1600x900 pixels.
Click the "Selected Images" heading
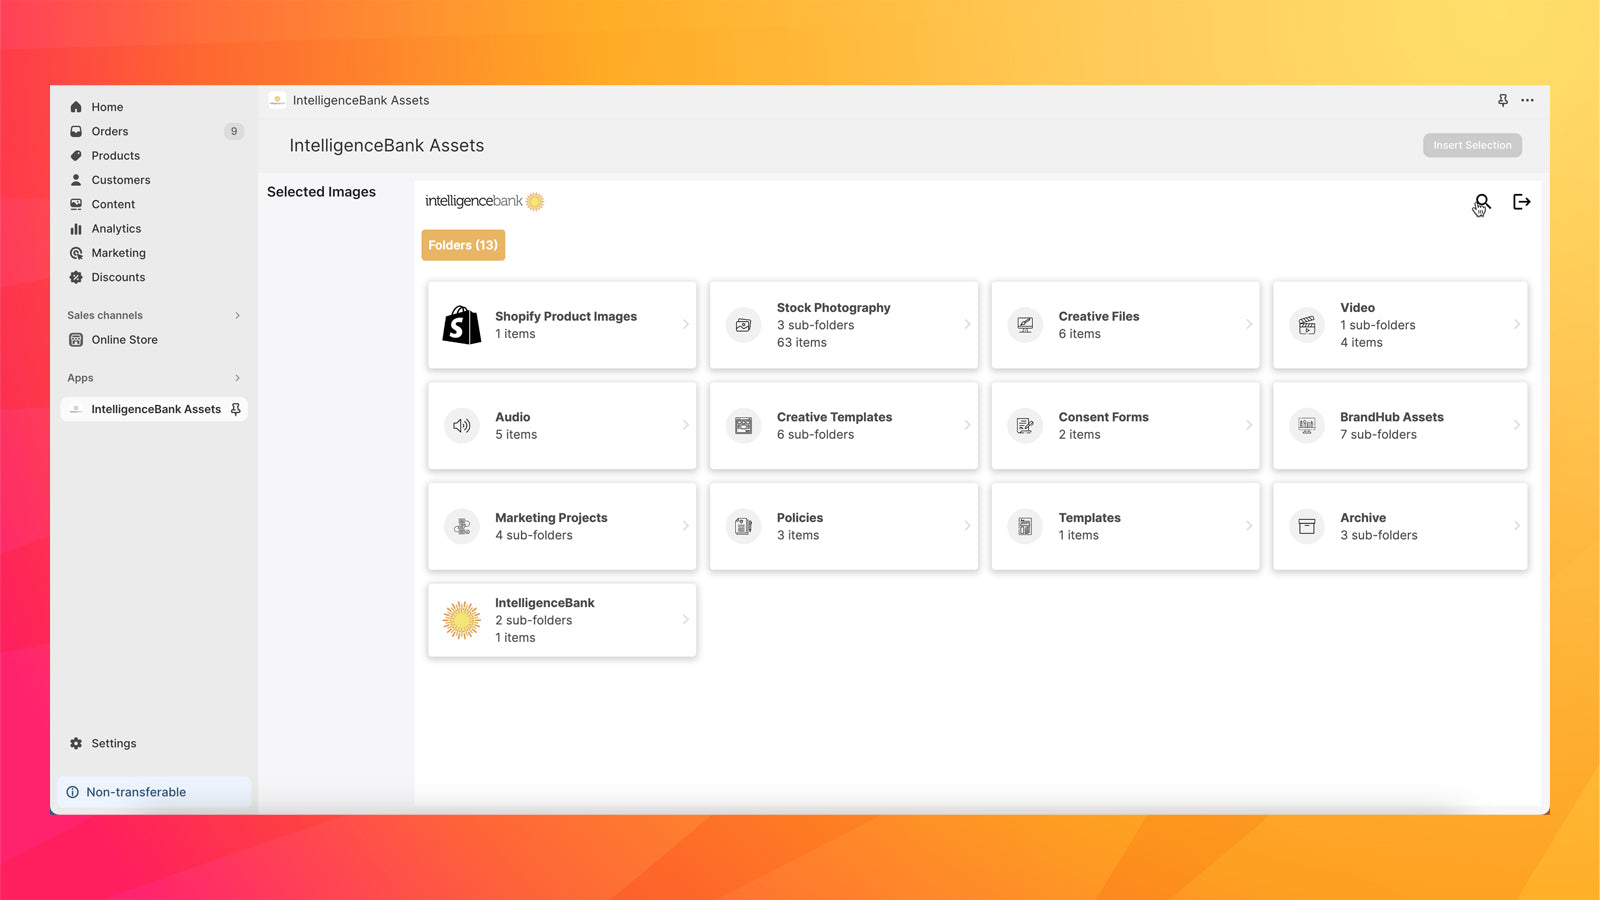321,192
